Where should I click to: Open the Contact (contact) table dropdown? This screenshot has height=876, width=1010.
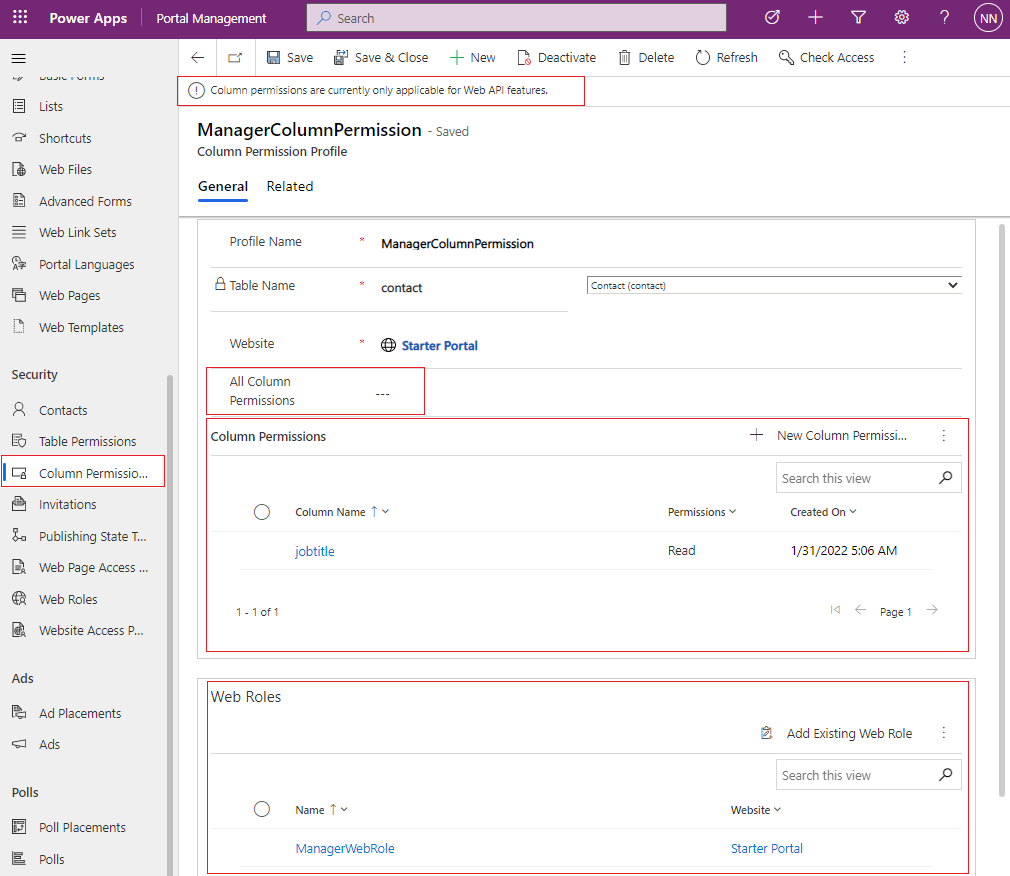(x=774, y=285)
